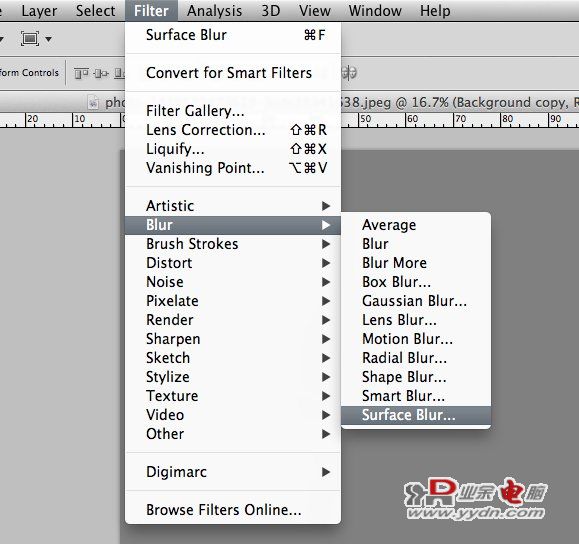Image resolution: width=579 pixels, height=544 pixels.
Task: Open the Help menu
Action: (435, 11)
